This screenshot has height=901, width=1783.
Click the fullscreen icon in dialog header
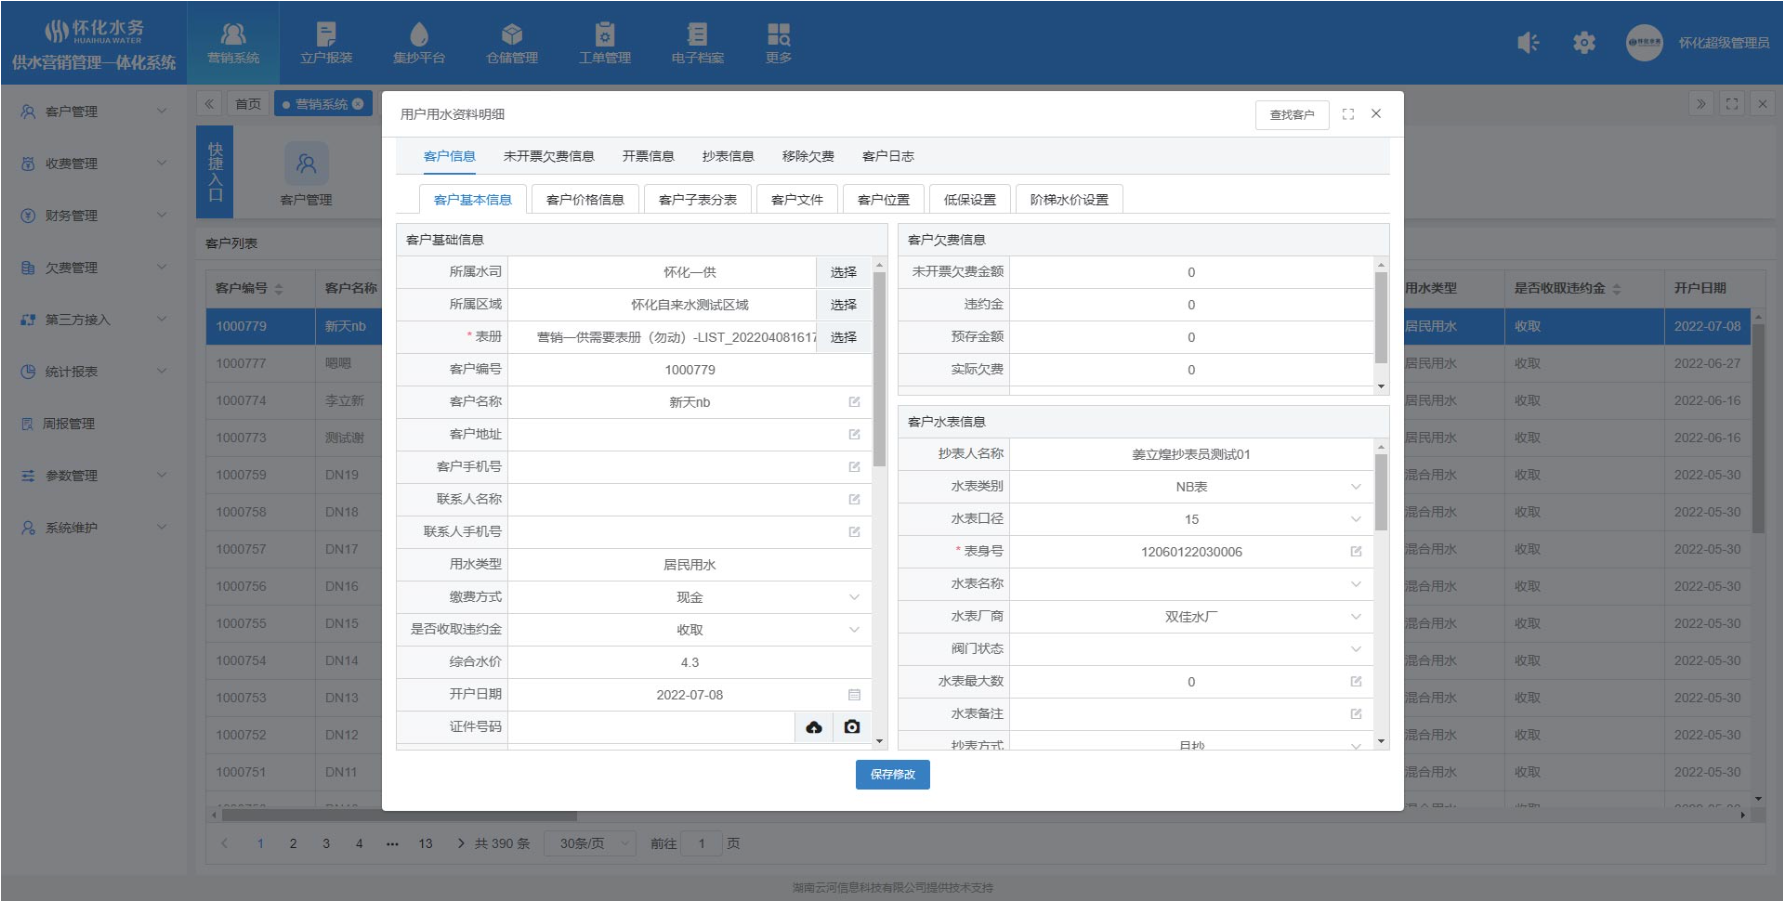pos(1348,114)
